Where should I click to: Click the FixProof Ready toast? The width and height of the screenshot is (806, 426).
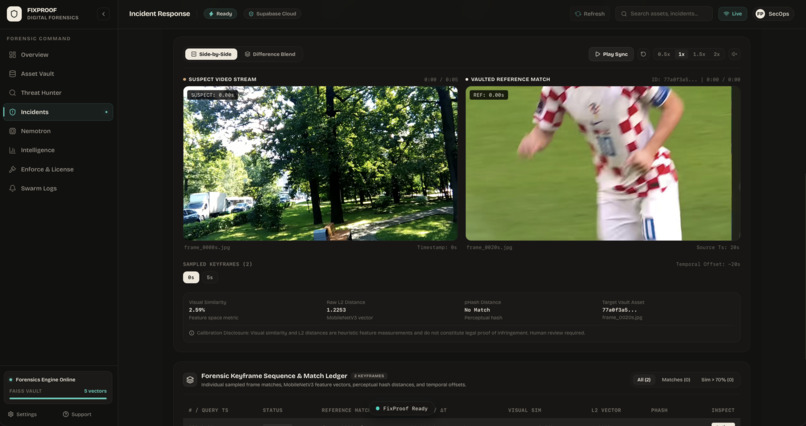(401, 409)
